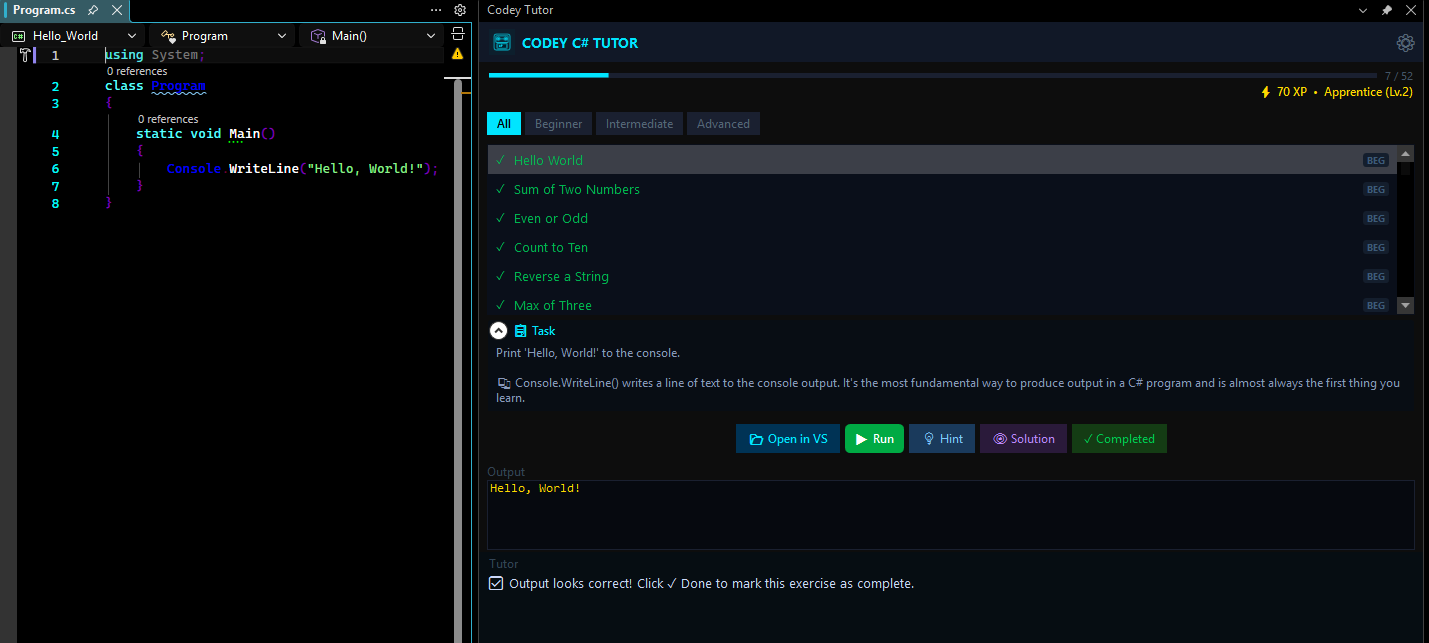Click the editor settings gear icon
1429x643 pixels.
(x=460, y=10)
